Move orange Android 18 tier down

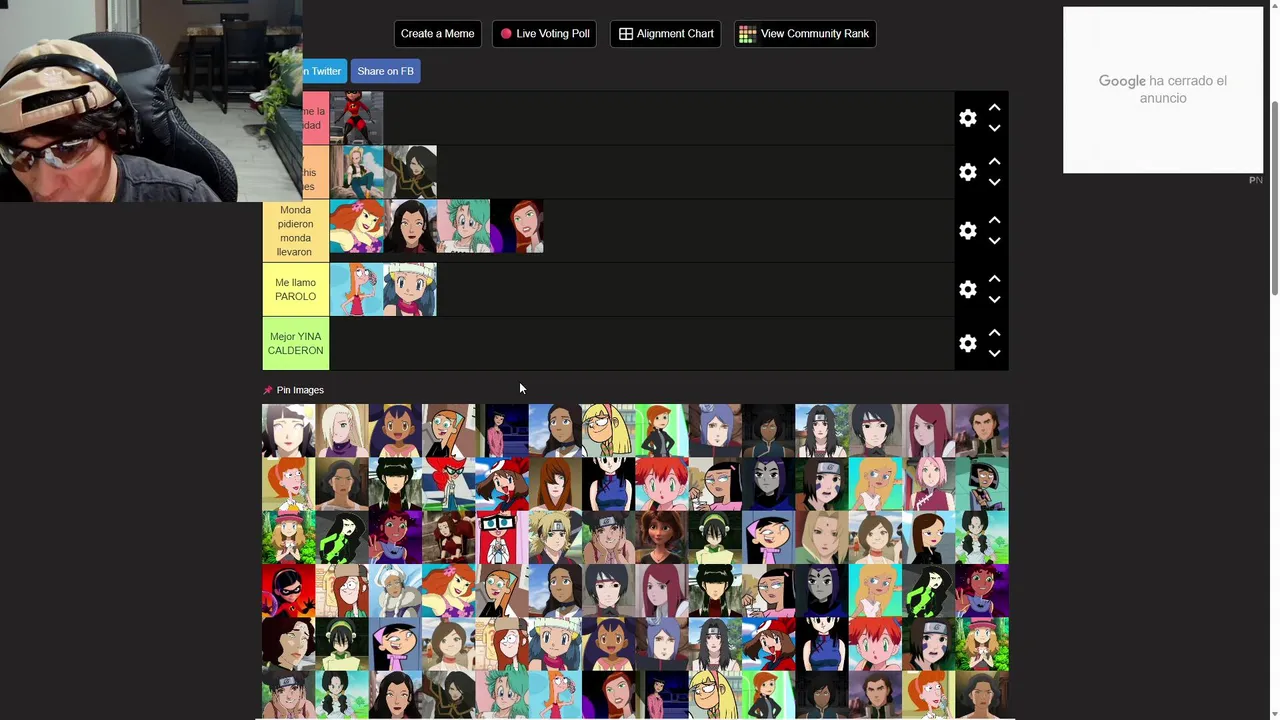pos(994,182)
